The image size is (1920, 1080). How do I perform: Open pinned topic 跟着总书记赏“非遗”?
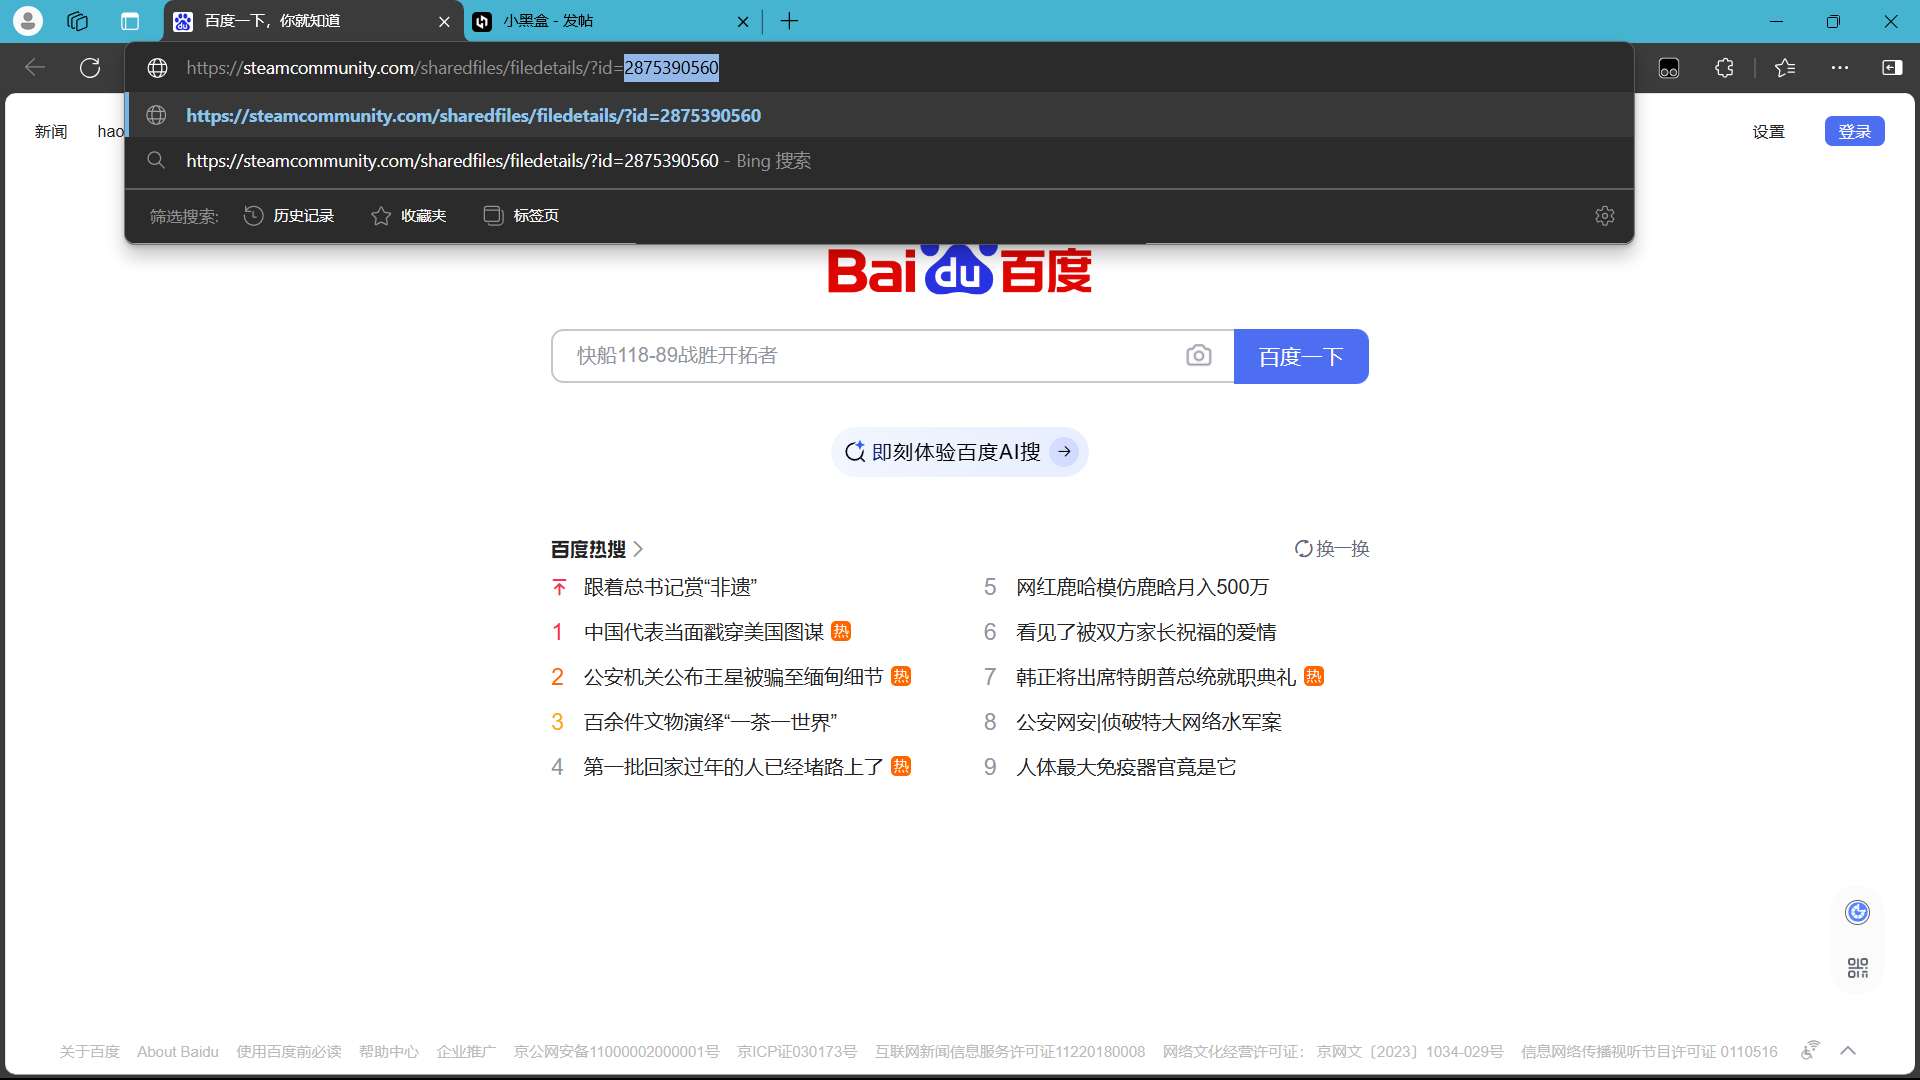(x=671, y=588)
